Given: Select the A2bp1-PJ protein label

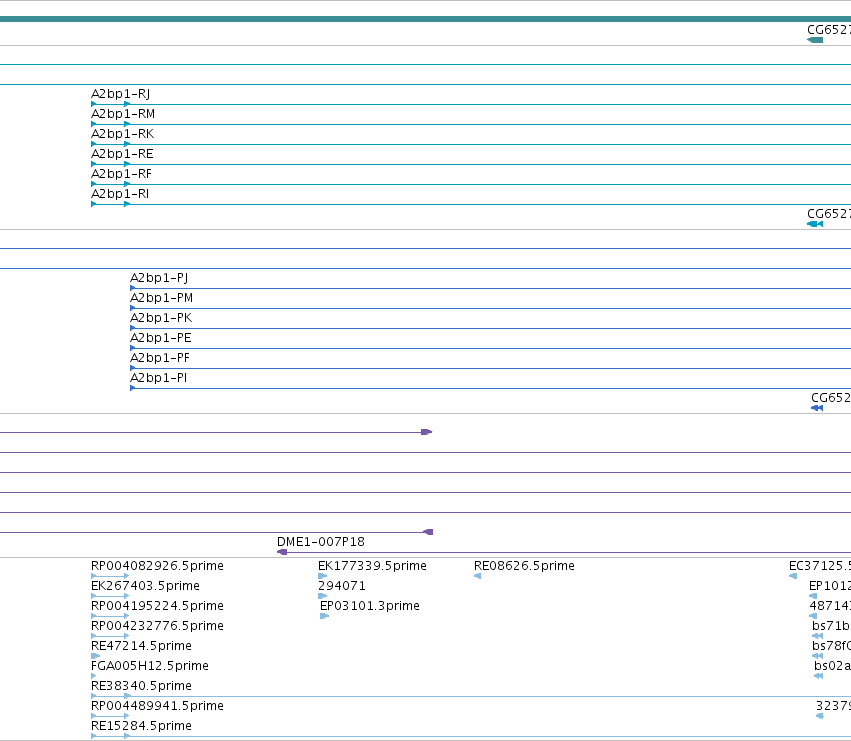Looking at the screenshot, I should [x=159, y=278].
